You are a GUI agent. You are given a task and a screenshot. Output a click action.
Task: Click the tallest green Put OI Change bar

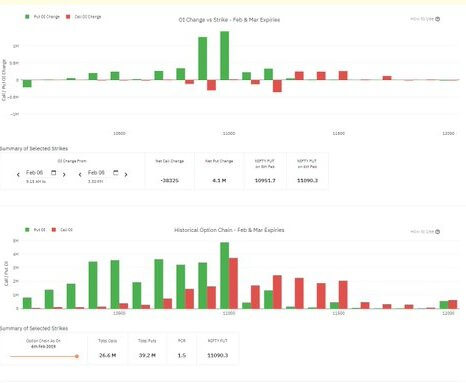click(225, 56)
